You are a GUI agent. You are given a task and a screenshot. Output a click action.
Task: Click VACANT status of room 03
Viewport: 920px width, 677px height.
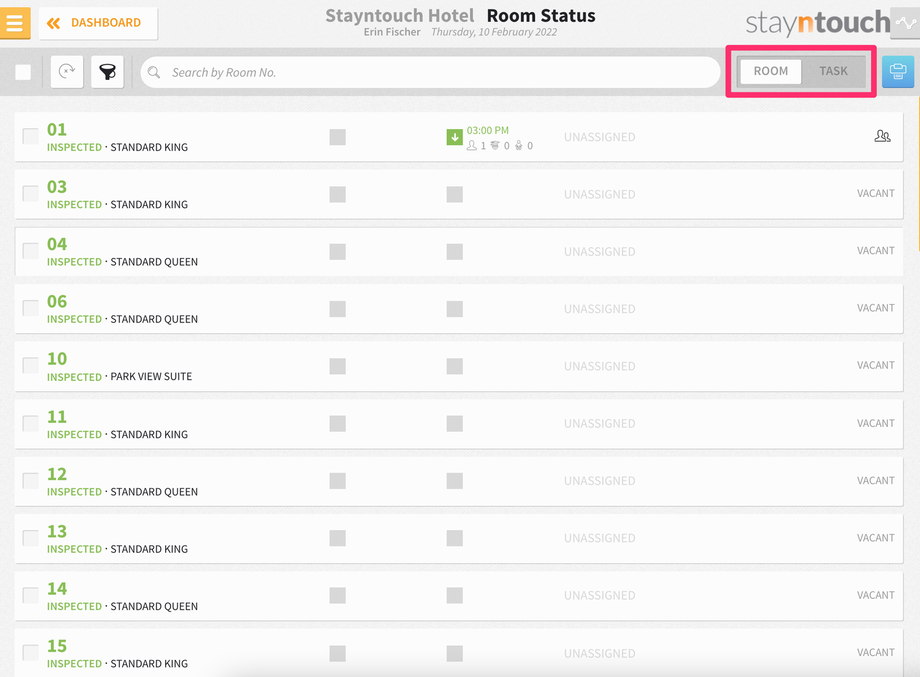pos(875,194)
